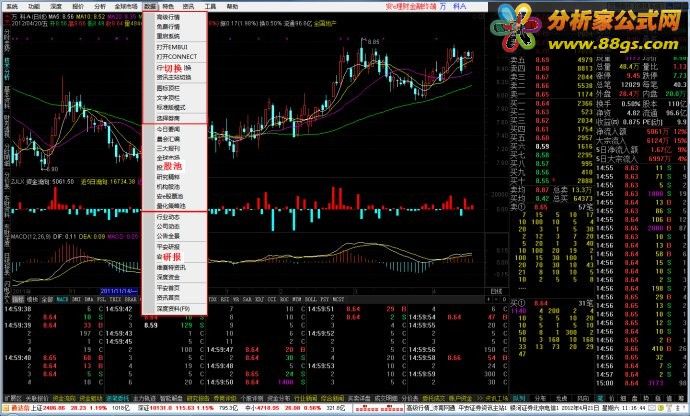Open the 成交明细 bottom tab

click(386, 398)
